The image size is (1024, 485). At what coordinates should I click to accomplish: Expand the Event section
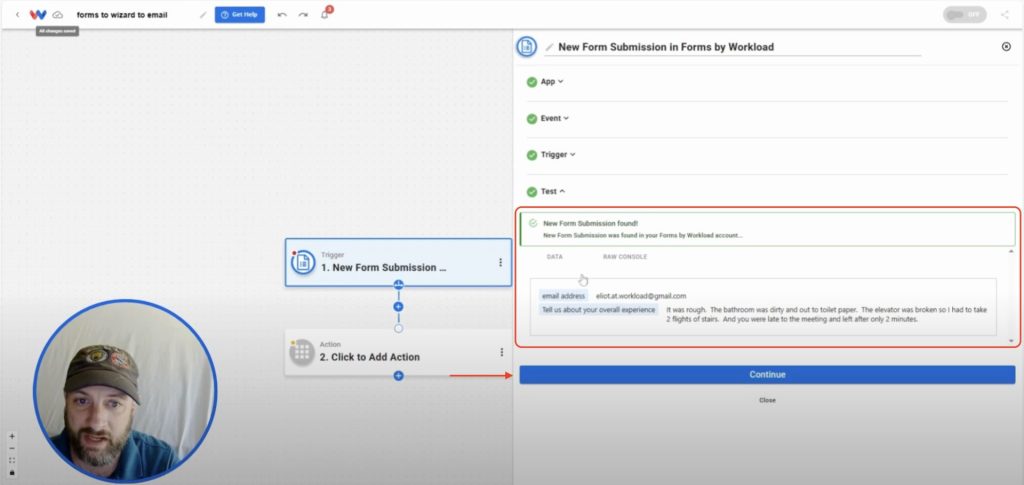pyautogui.click(x=554, y=118)
